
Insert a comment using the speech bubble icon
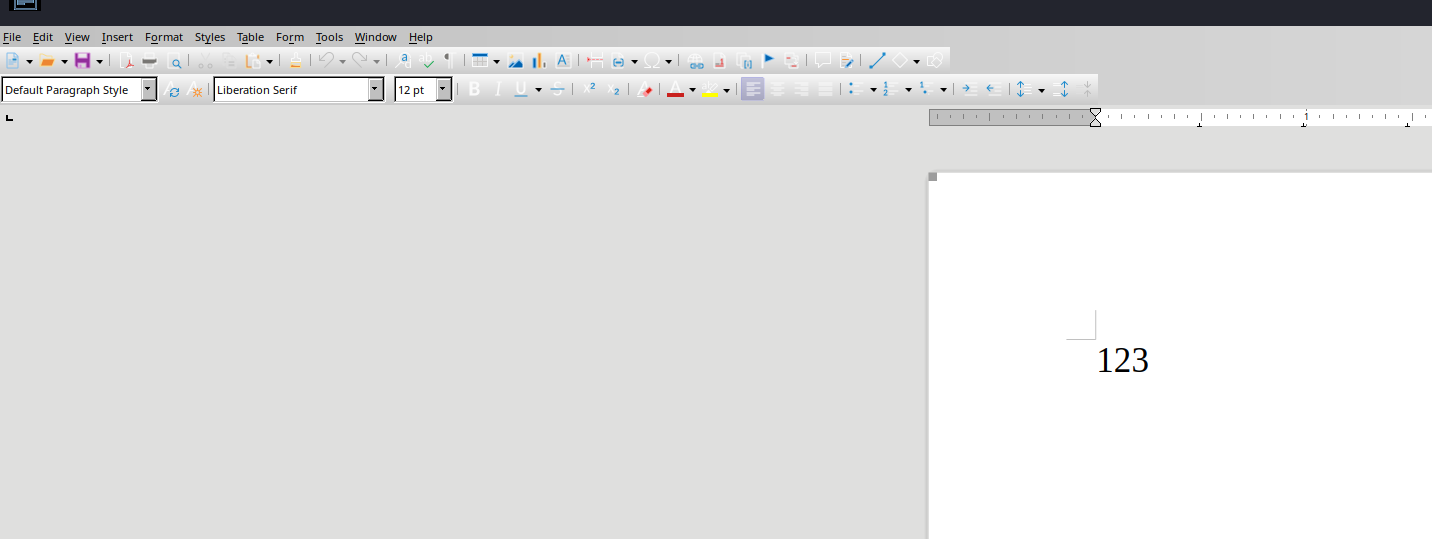click(822, 61)
